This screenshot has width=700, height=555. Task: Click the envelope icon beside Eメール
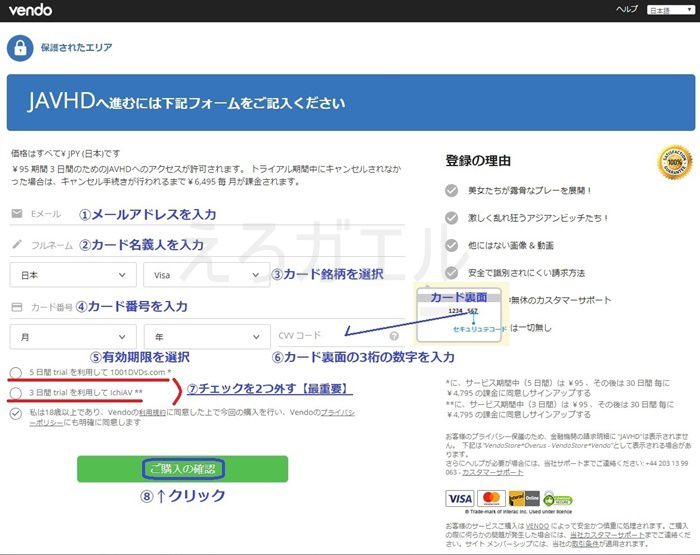(17, 213)
